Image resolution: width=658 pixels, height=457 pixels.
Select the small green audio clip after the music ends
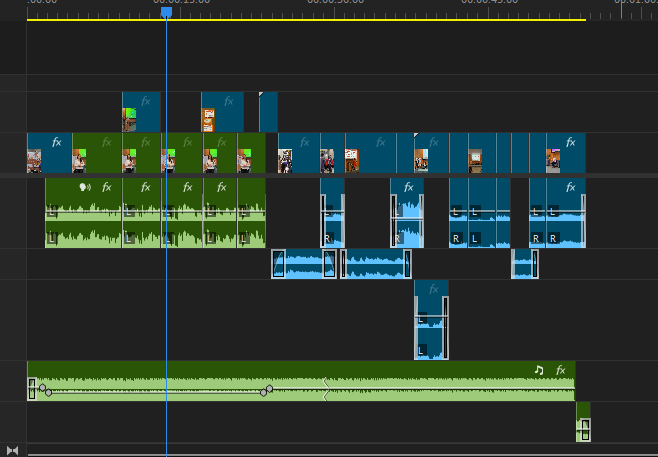tap(583, 422)
